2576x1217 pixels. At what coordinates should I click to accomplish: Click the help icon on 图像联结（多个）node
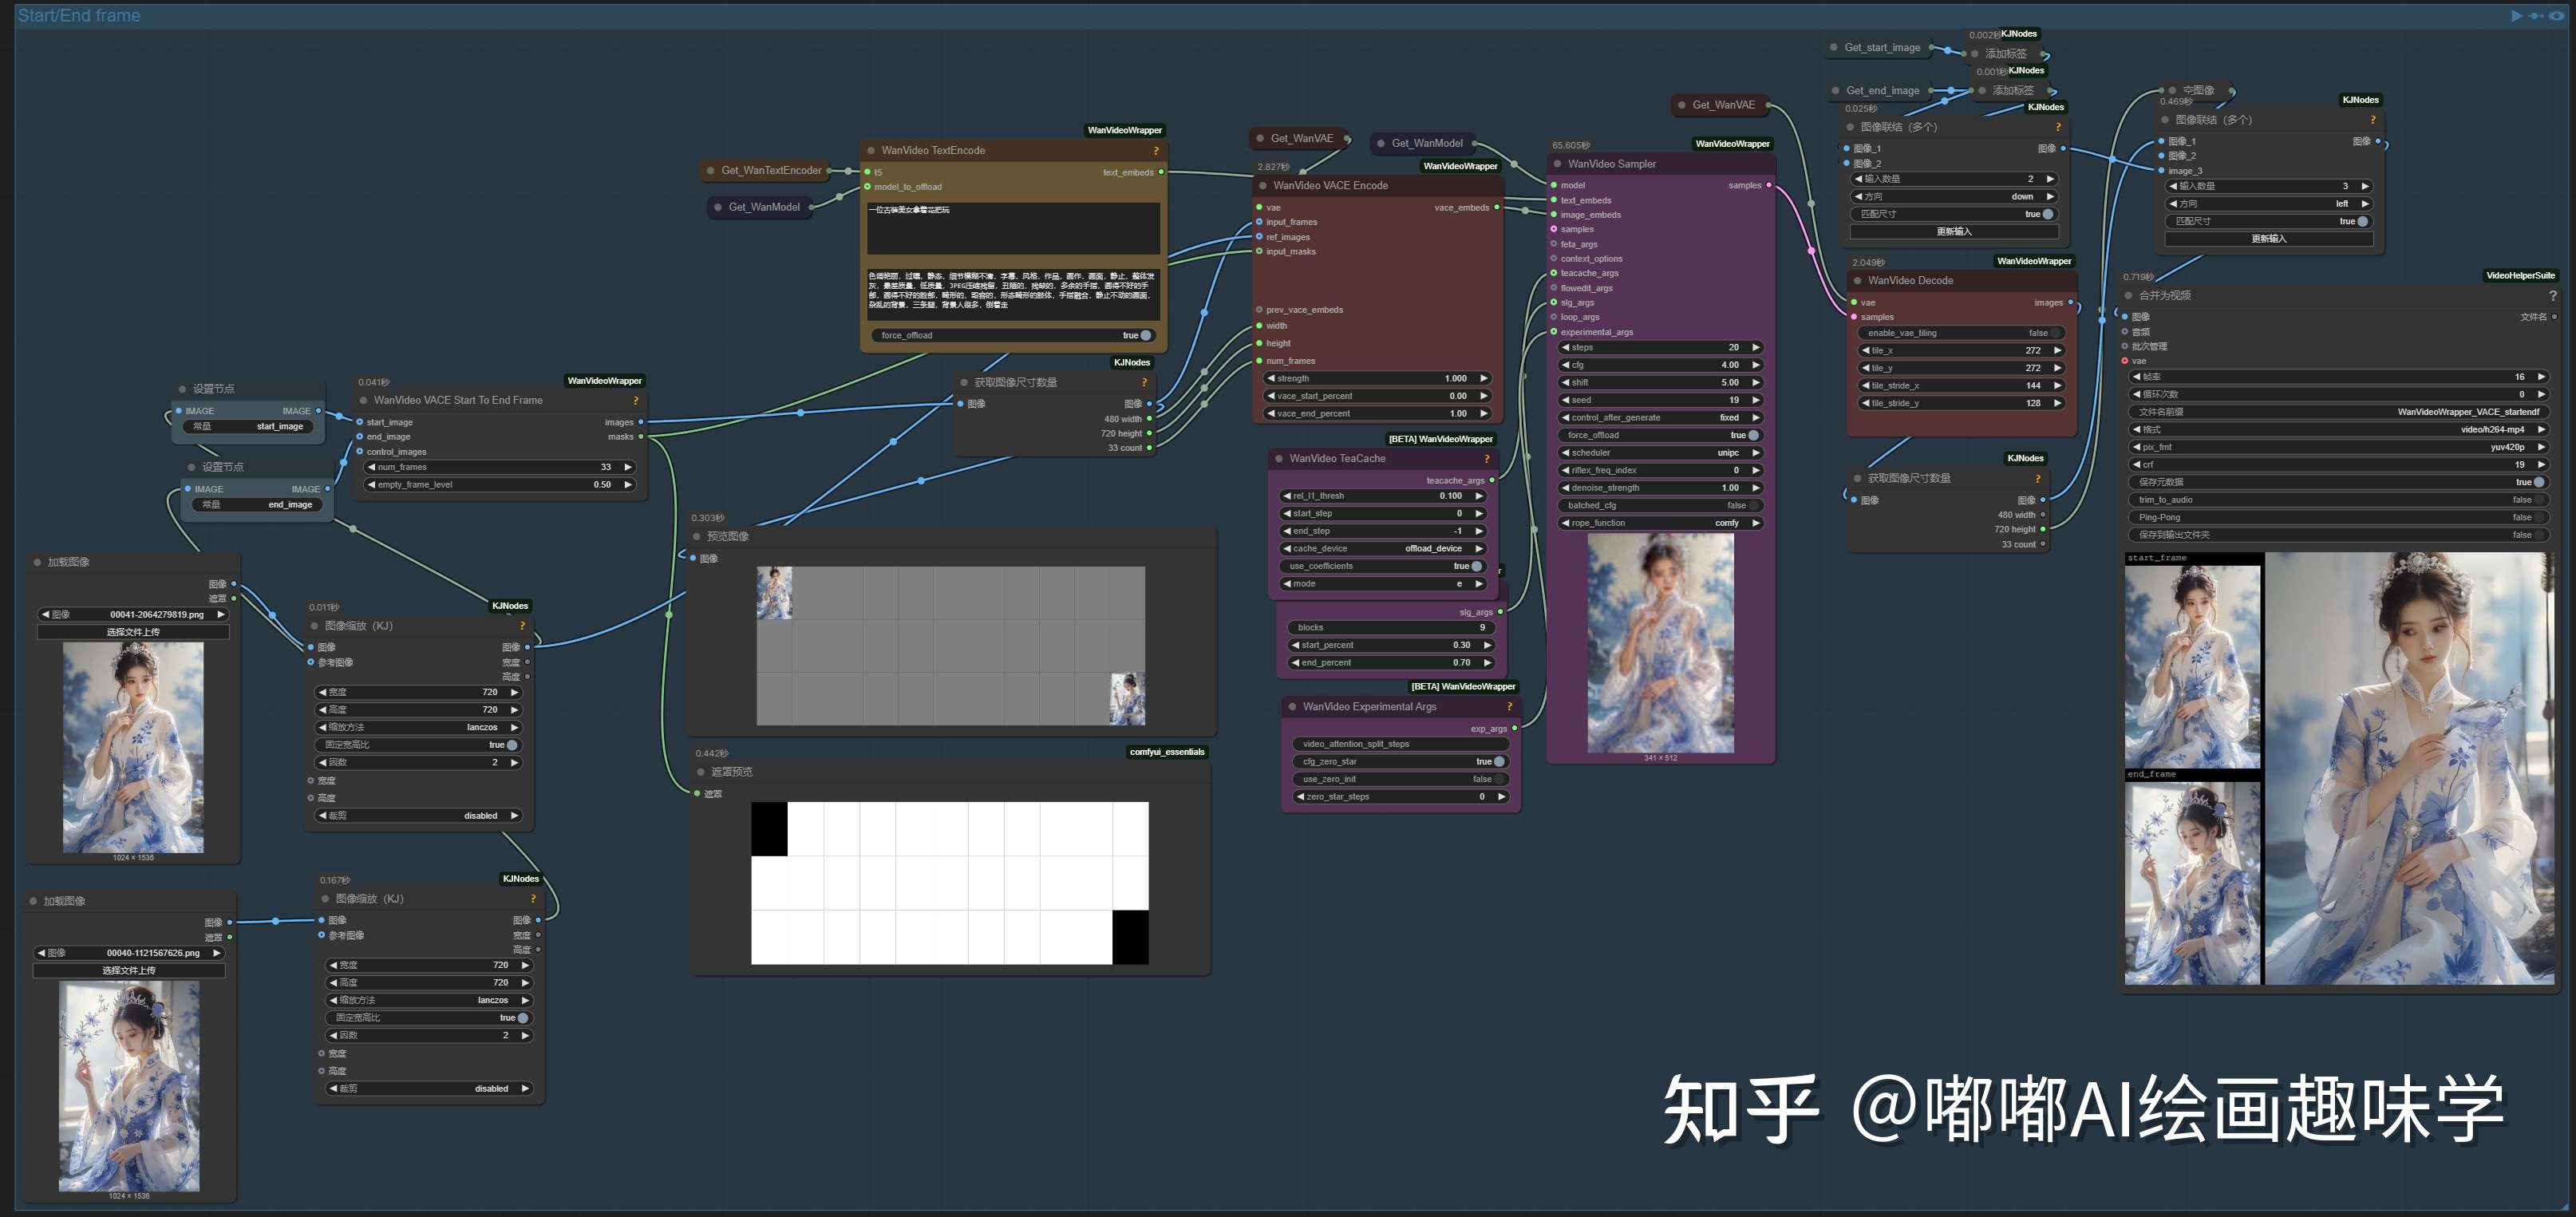click(x=2058, y=127)
